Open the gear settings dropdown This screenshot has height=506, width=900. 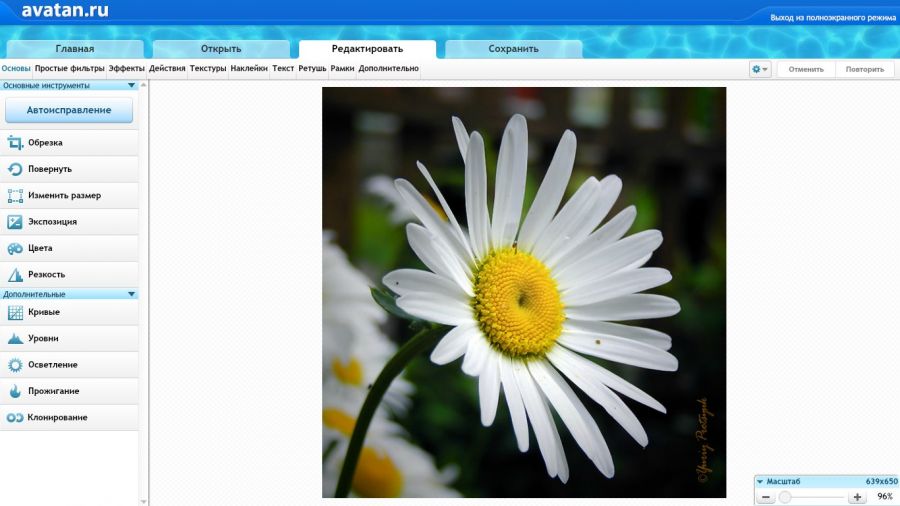pos(760,70)
